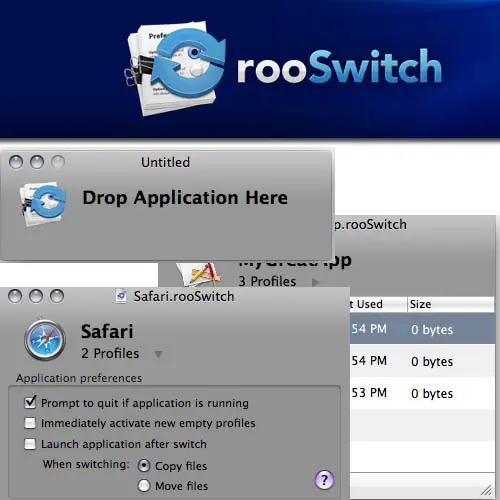The width and height of the screenshot is (500, 500).
Task: Check 'Launch application after switch'
Action: pyautogui.click(x=30, y=444)
